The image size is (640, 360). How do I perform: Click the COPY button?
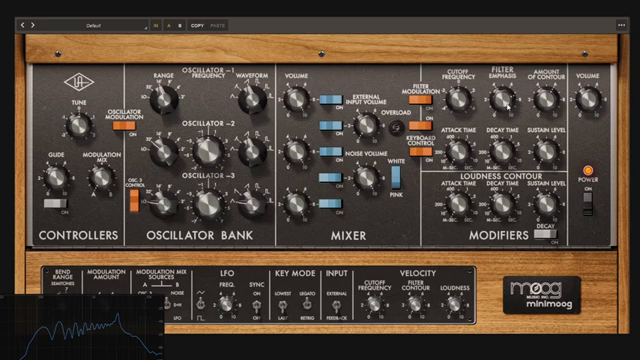point(197,26)
